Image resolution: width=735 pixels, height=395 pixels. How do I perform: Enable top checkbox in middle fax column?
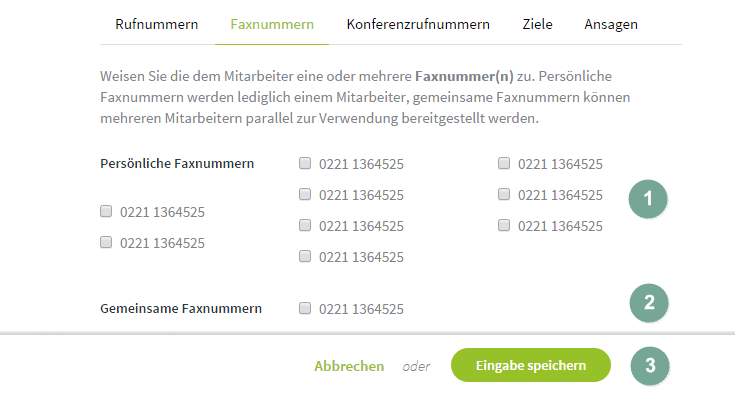point(305,163)
